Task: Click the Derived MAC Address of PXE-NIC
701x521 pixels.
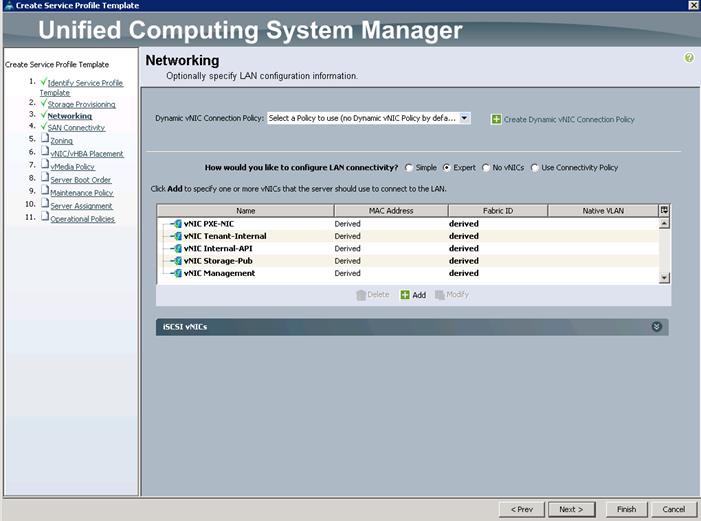Action: pos(347,224)
